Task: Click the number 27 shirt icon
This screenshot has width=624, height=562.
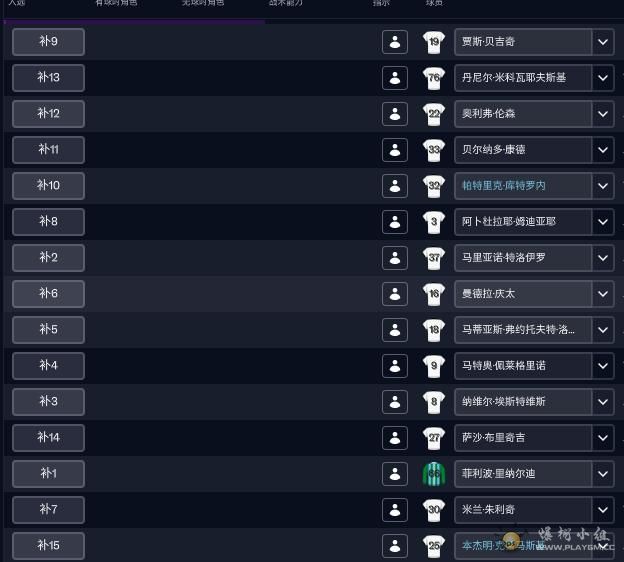Action: click(434, 438)
